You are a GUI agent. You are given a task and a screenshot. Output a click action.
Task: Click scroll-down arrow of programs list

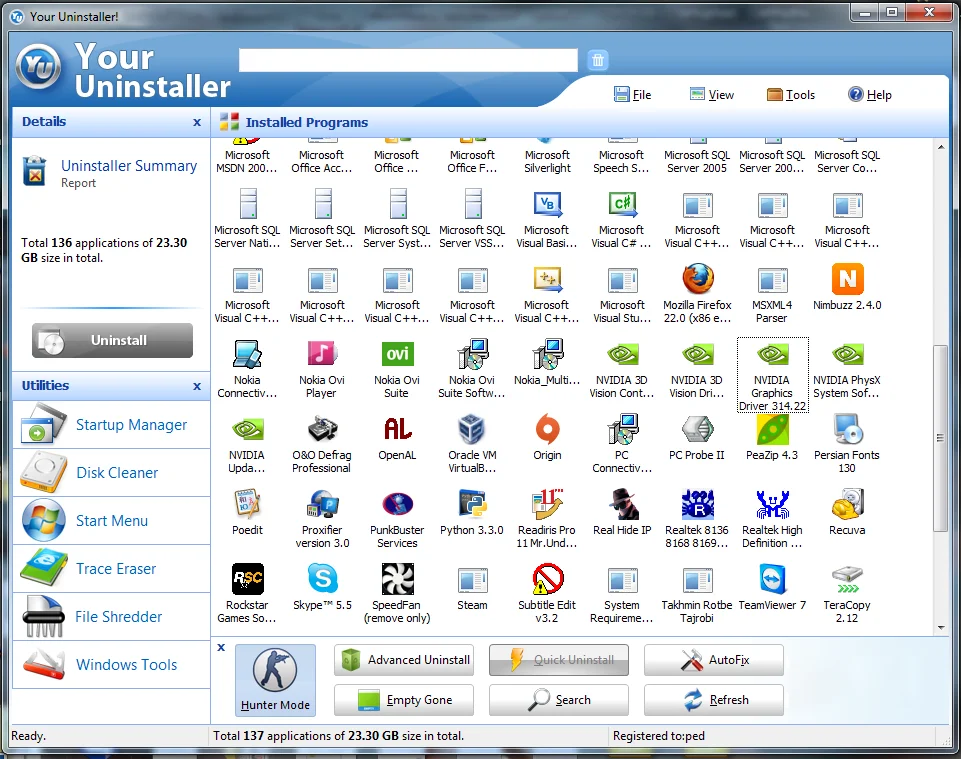941,628
